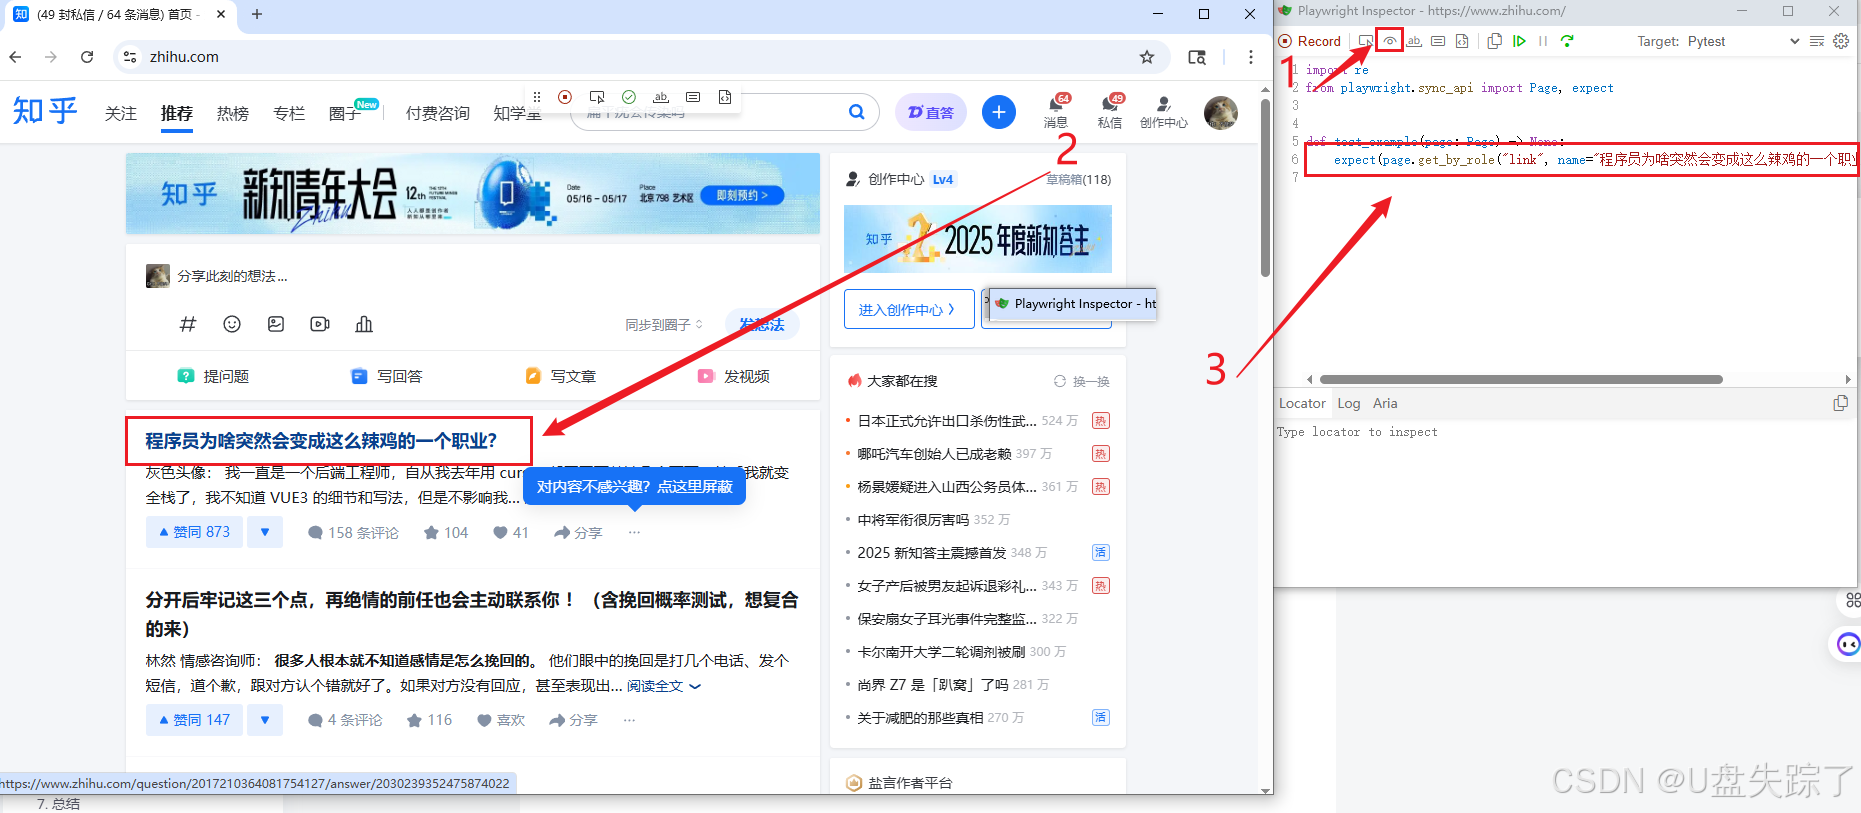
Task: Click the red record icon in page overlay
Action: (x=565, y=97)
